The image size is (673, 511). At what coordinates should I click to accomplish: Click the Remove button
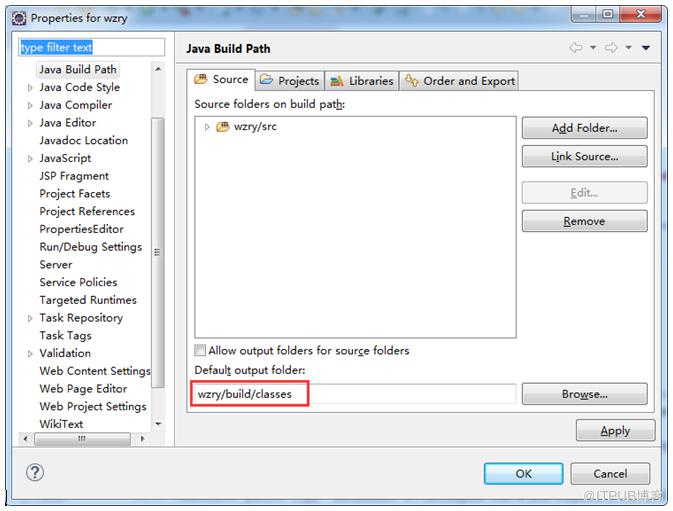click(585, 221)
